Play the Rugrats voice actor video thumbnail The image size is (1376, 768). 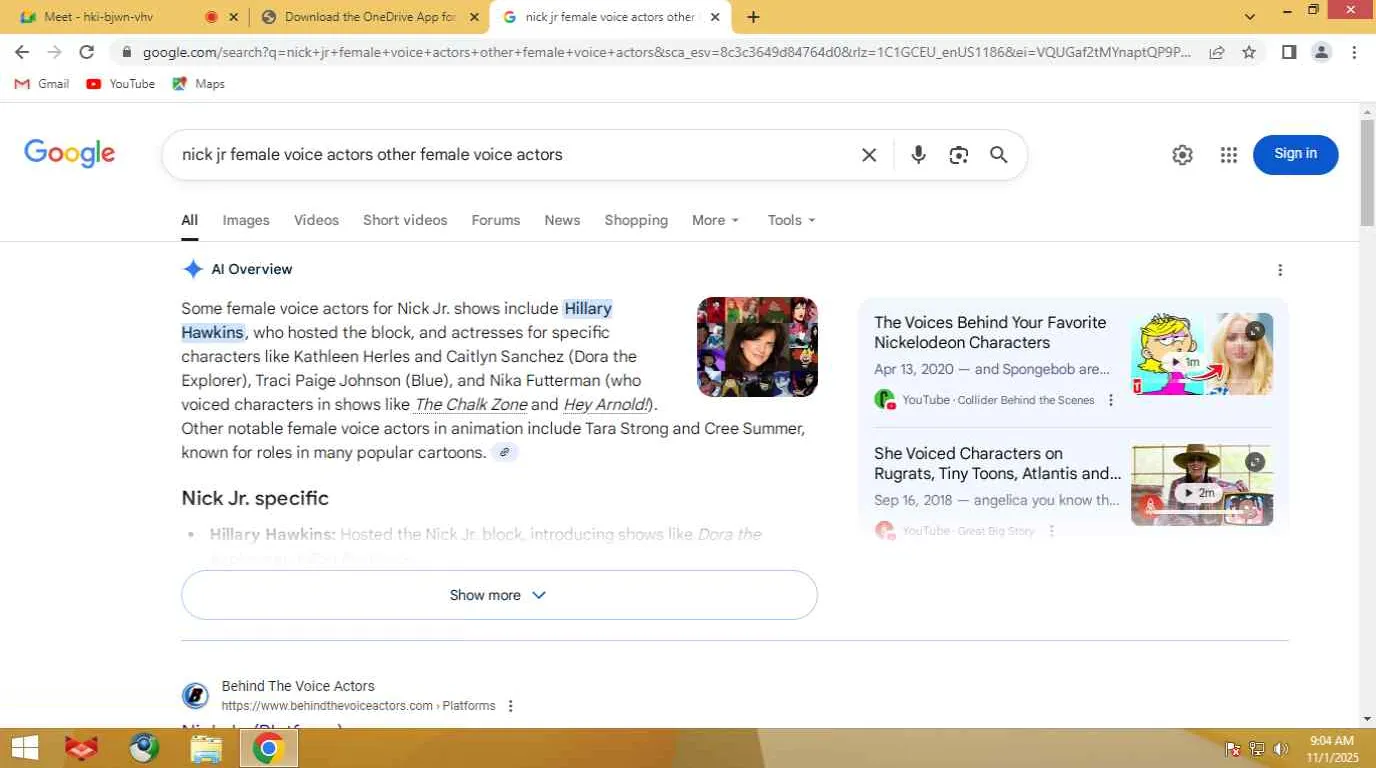(1202, 485)
